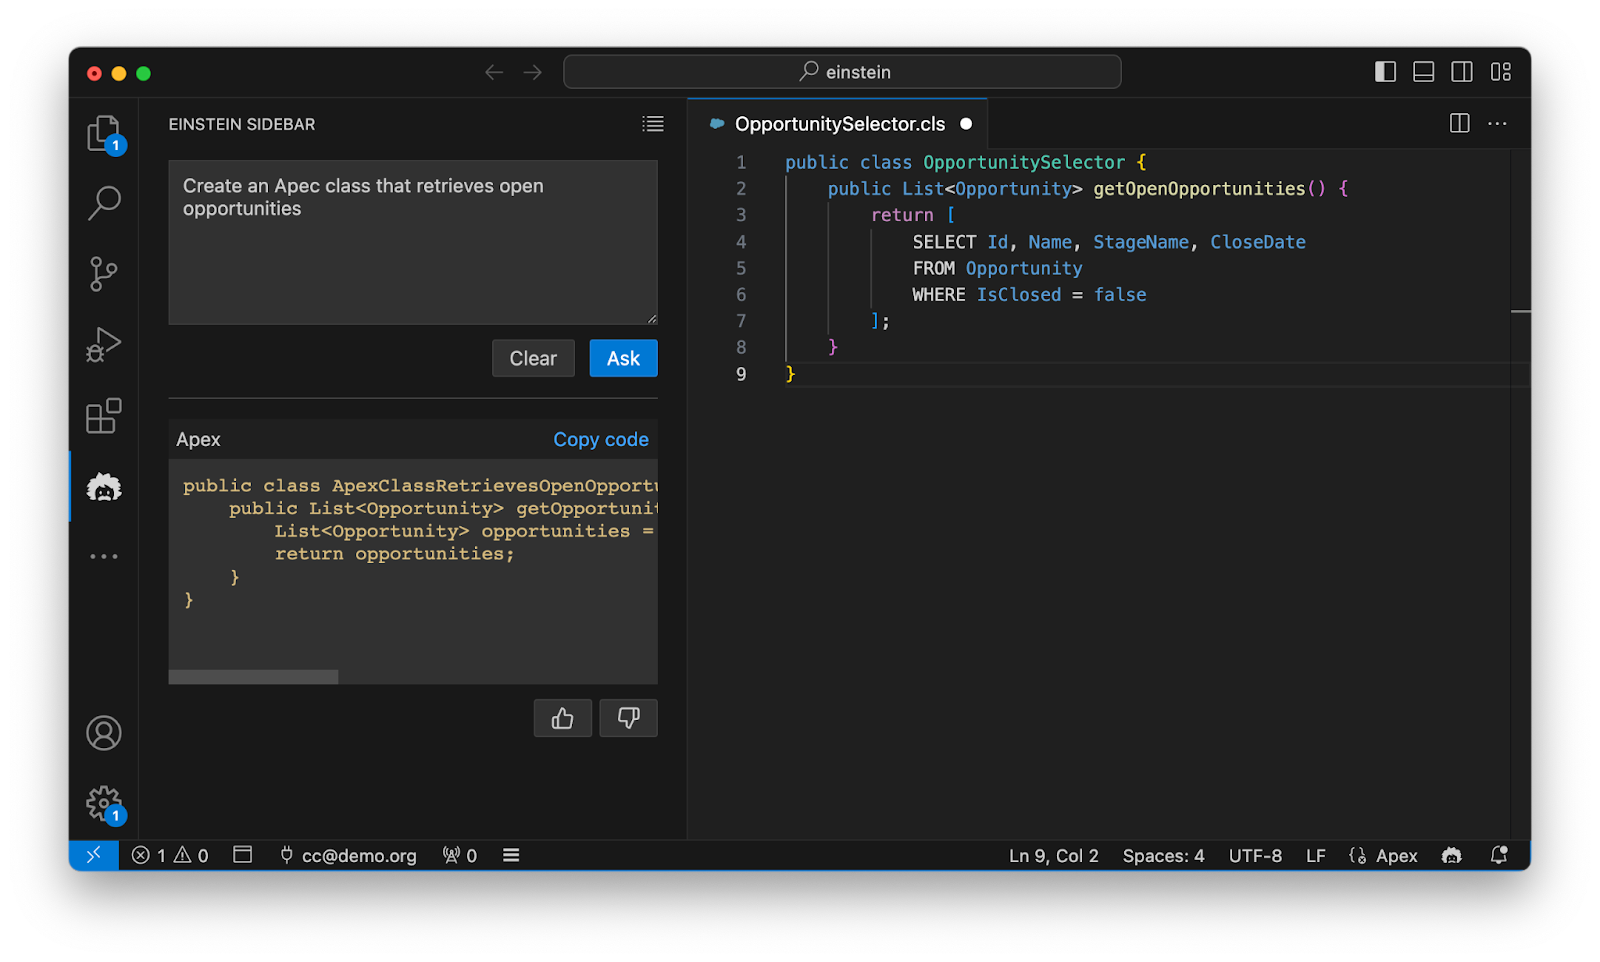Open the Customize Layout icon
The width and height of the screenshot is (1600, 962).
(1501, 72)
